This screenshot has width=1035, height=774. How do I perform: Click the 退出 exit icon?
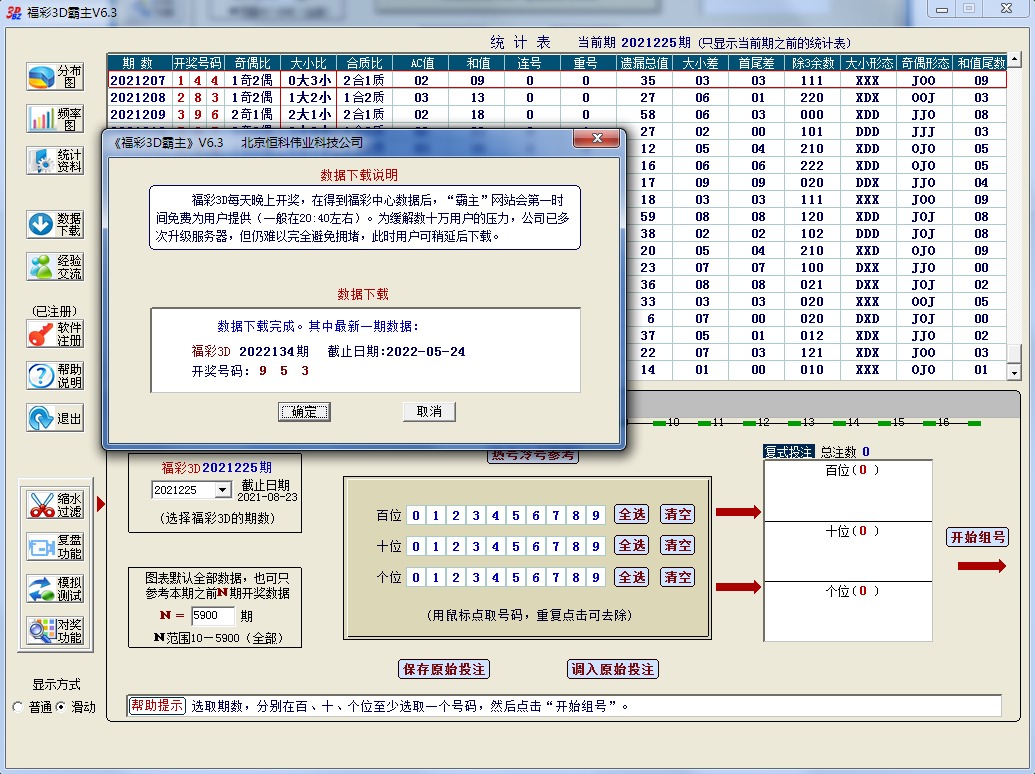pyautogui.click(x=55, y=418)
